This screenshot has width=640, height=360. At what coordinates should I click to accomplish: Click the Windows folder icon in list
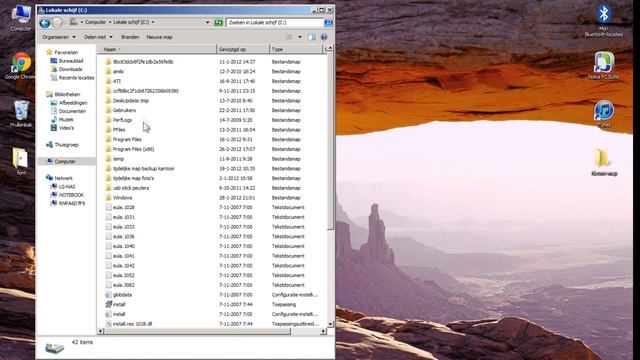tap(108, 198)
